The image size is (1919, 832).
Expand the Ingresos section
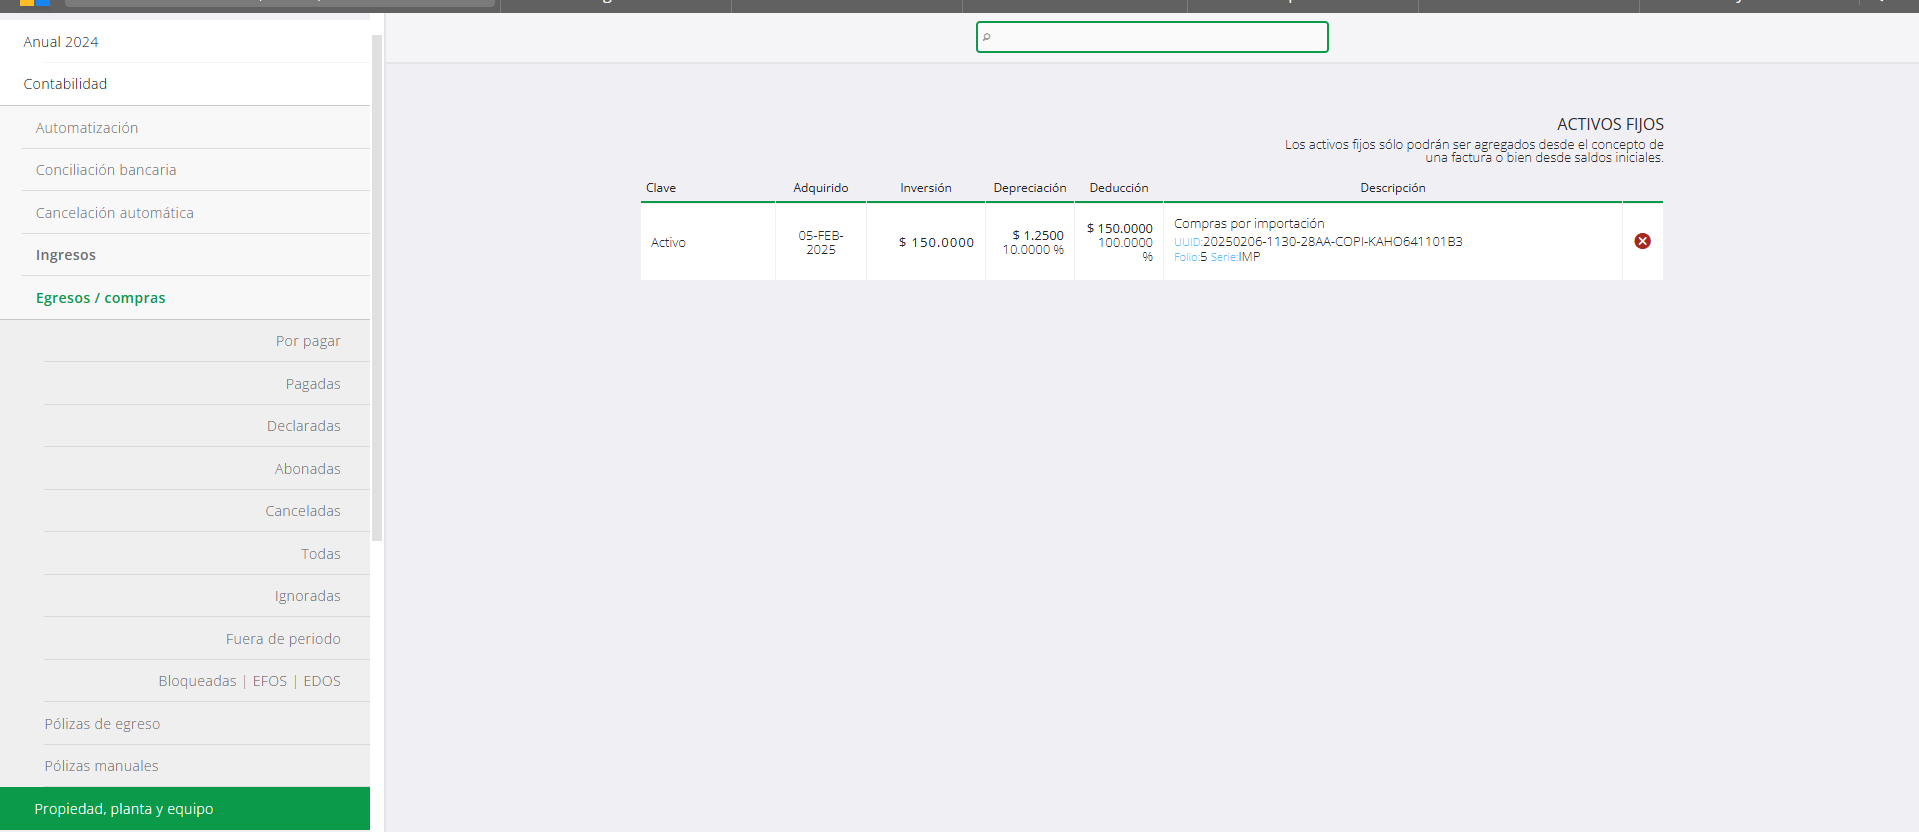pyautogui.click(x=66, y=255)
